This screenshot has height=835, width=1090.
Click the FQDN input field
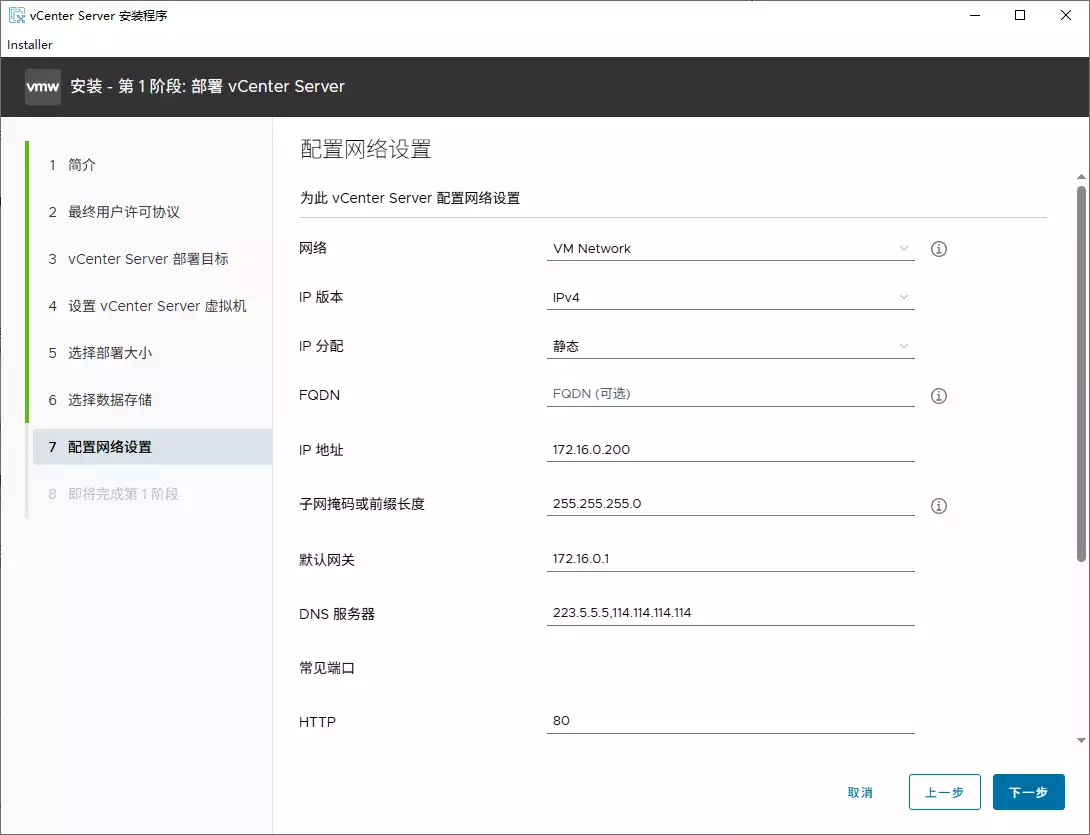tap(731, 394)
